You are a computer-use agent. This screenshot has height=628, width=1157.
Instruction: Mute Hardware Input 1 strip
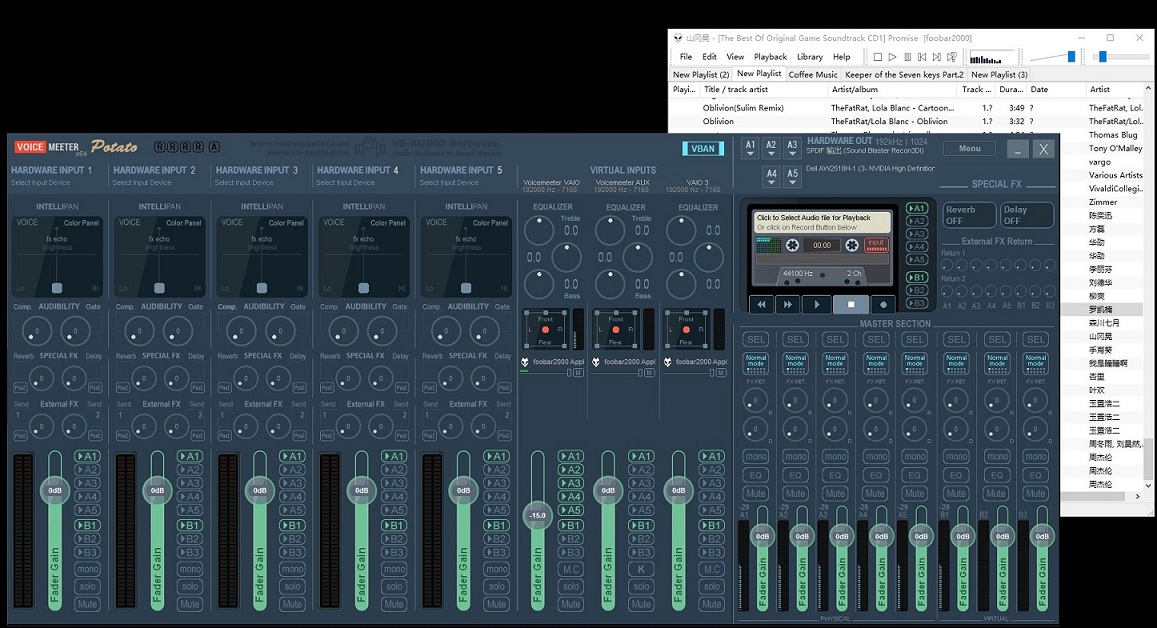click(x=87, y=604)
